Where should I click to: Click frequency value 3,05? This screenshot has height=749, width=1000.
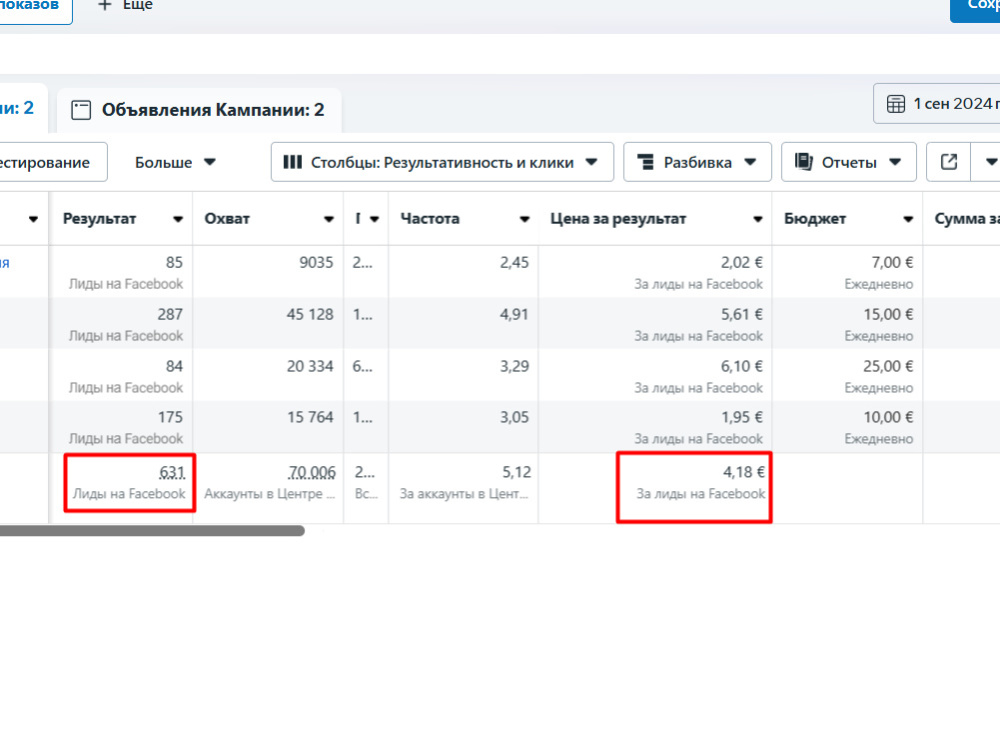pyautogui.click(x=515, y=417)
